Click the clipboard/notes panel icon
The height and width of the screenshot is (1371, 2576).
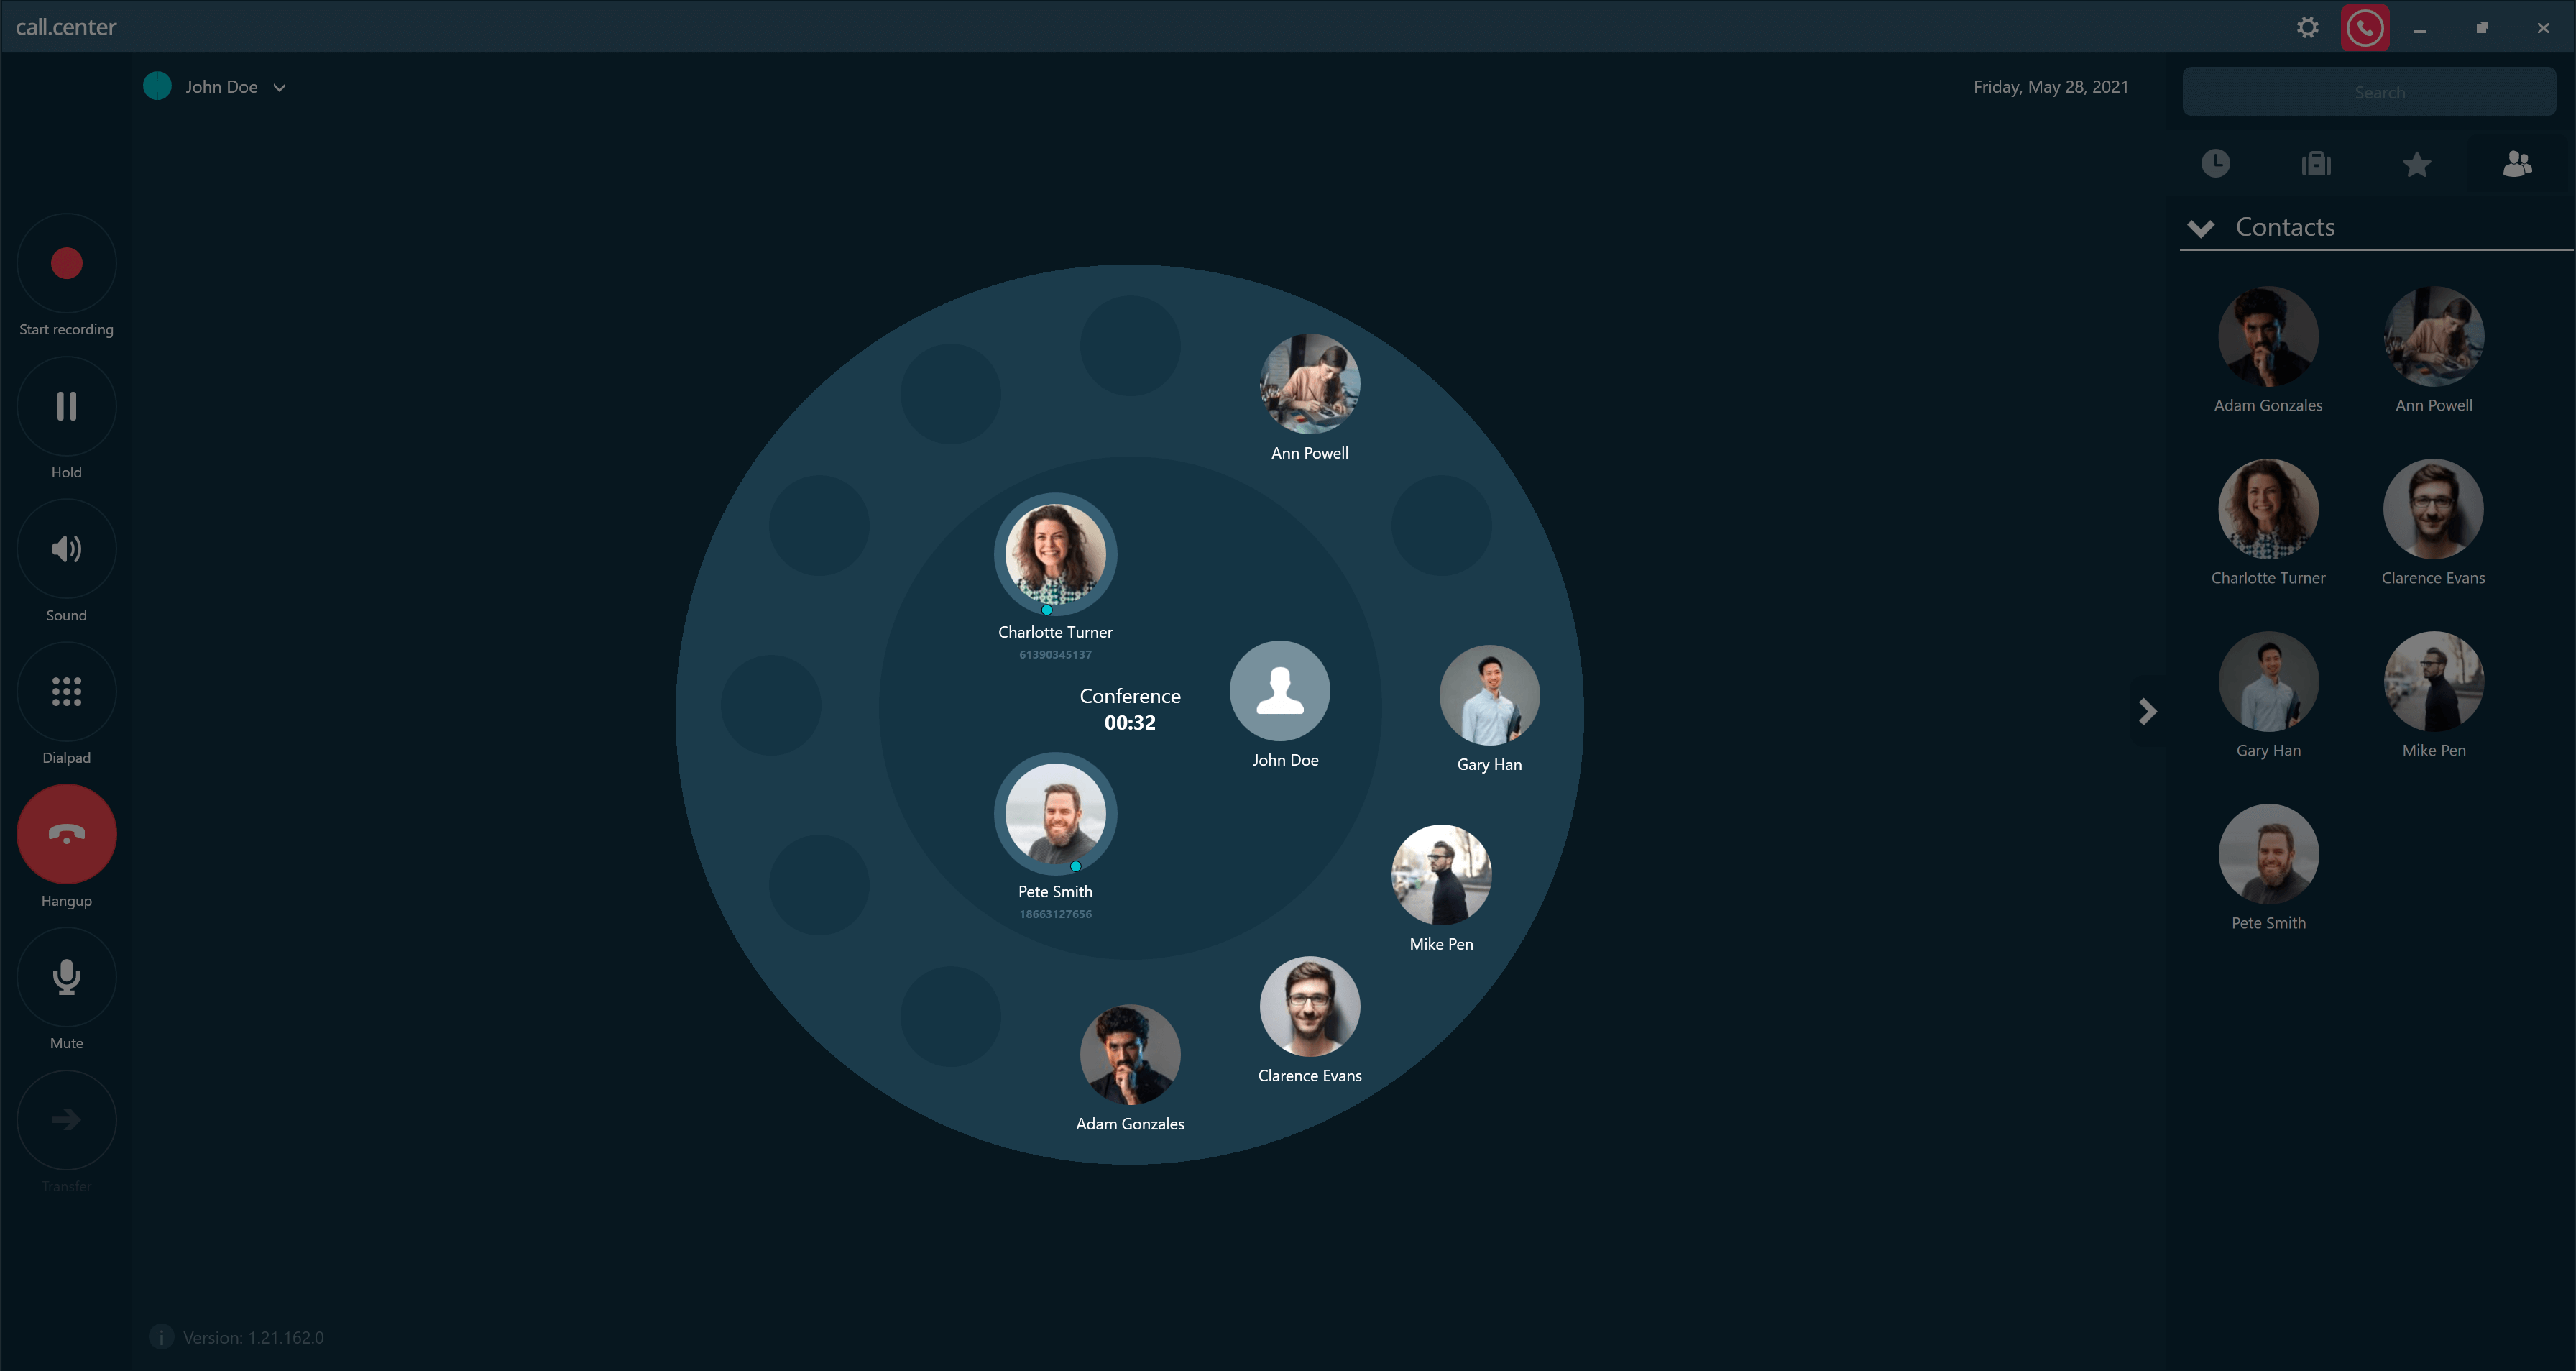pos(2317,162)
